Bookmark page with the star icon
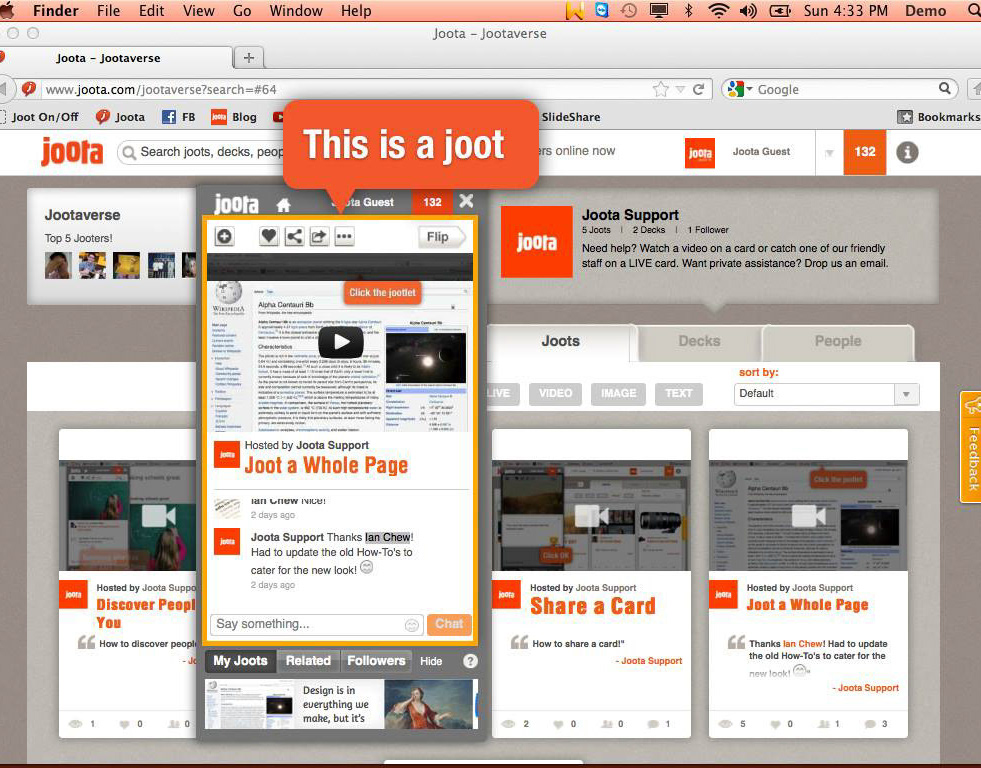981x768 pixels. click(x=661, y=89)
